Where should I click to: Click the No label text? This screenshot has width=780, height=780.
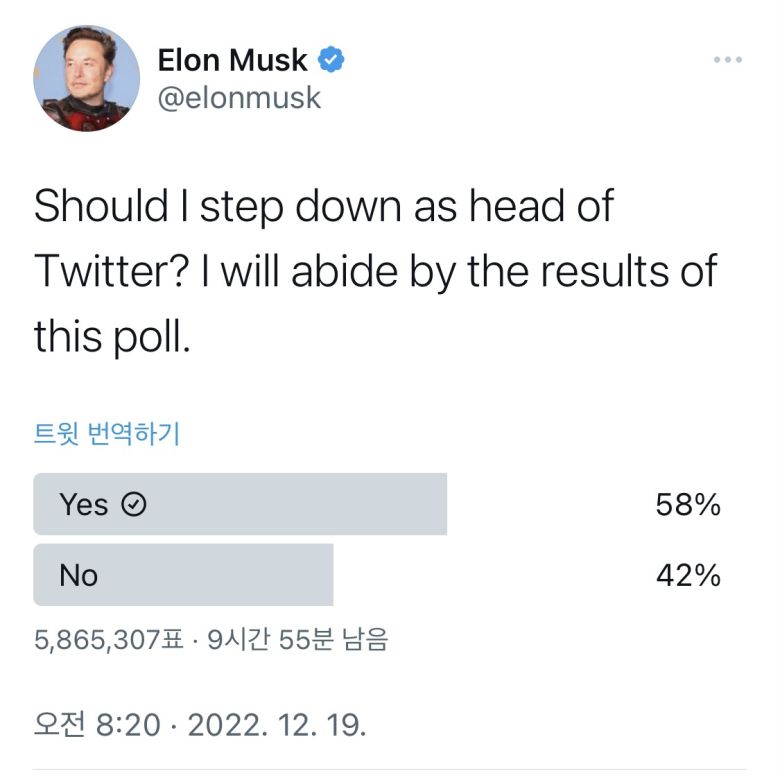click(x=78, y=575)
